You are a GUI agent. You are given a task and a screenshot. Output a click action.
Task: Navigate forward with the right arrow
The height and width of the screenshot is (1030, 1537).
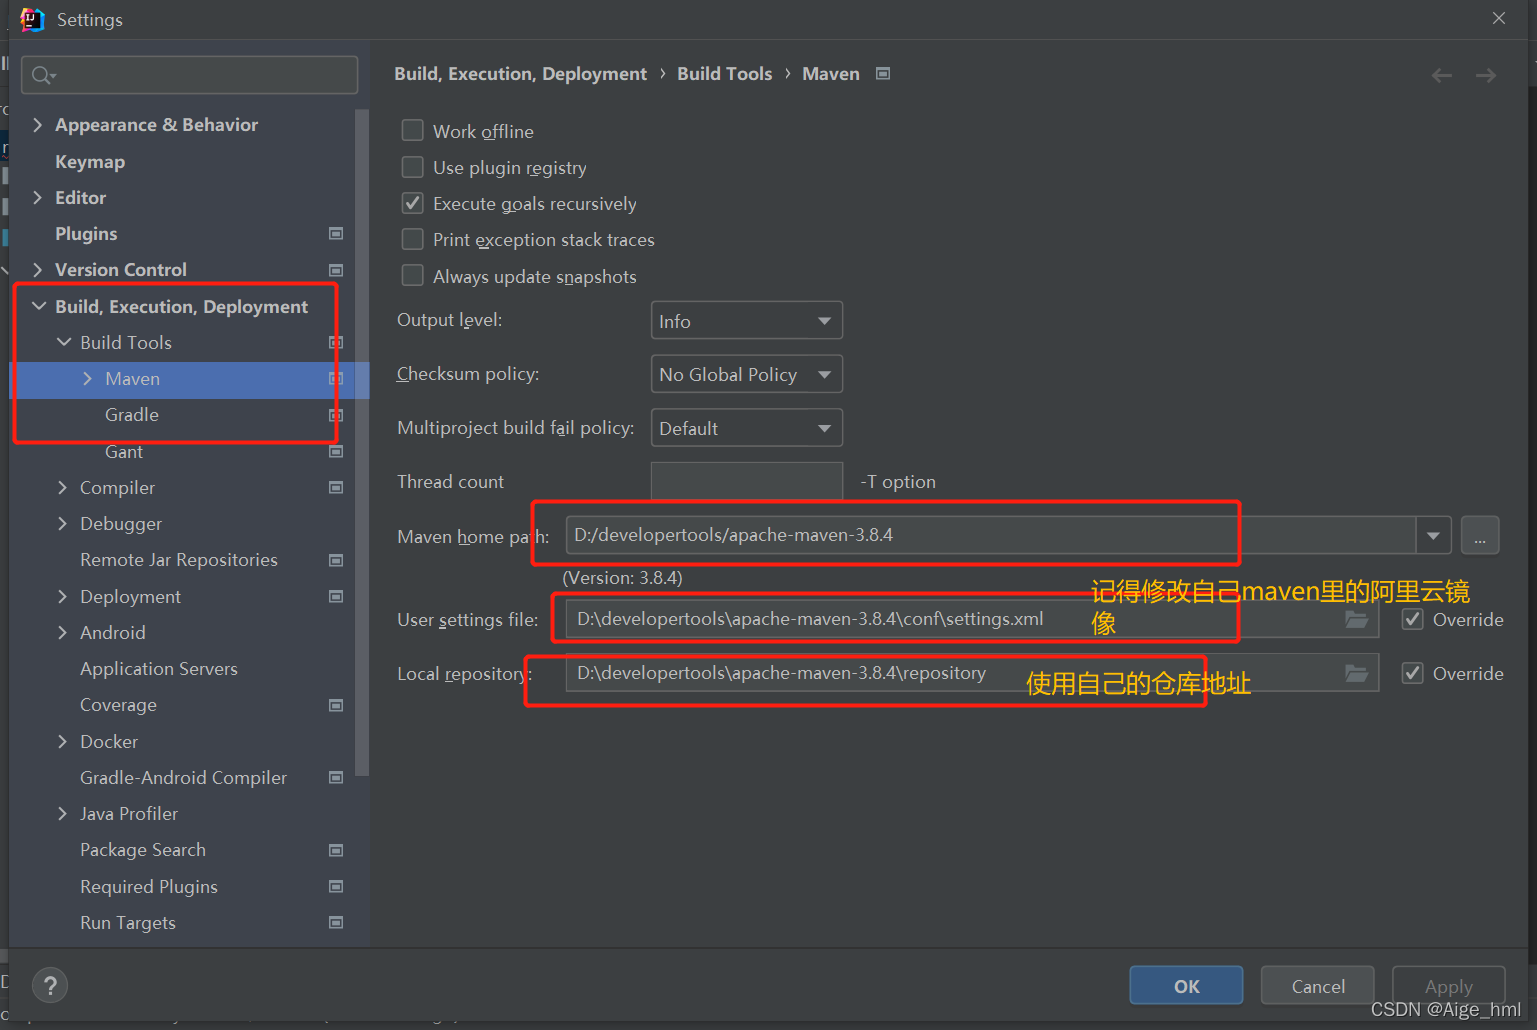click(1486, 75)
